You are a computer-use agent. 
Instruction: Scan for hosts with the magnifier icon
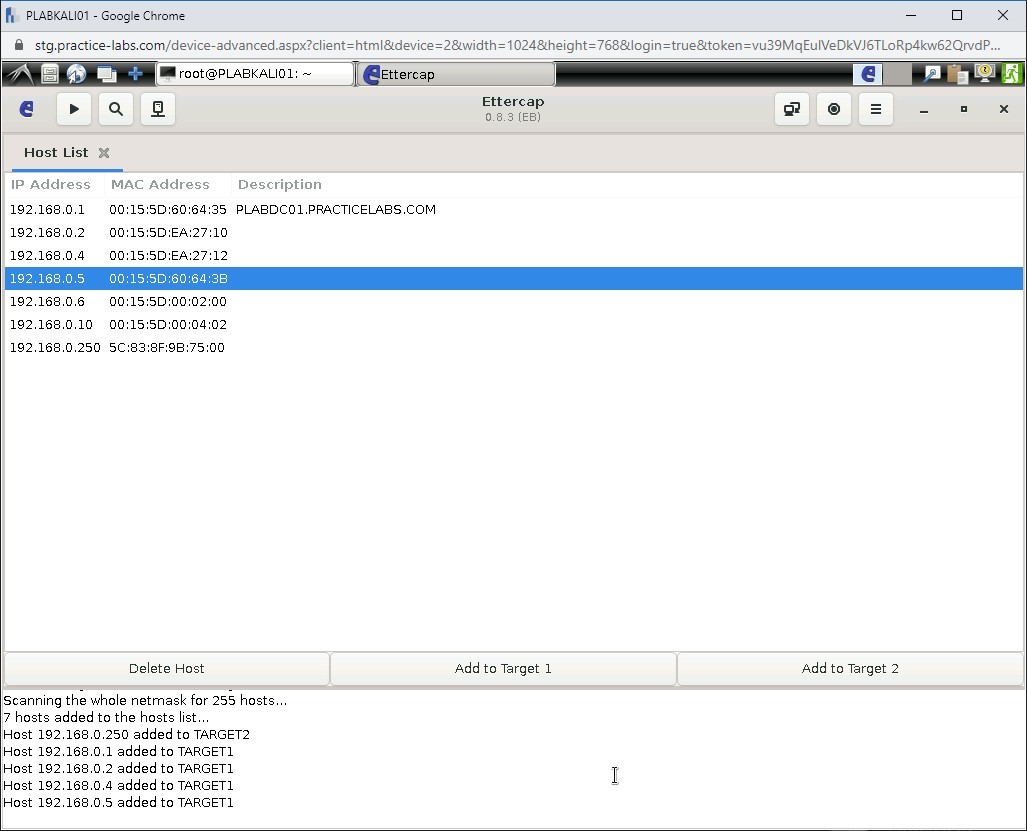pyautogui.click(x=115, y=109)
